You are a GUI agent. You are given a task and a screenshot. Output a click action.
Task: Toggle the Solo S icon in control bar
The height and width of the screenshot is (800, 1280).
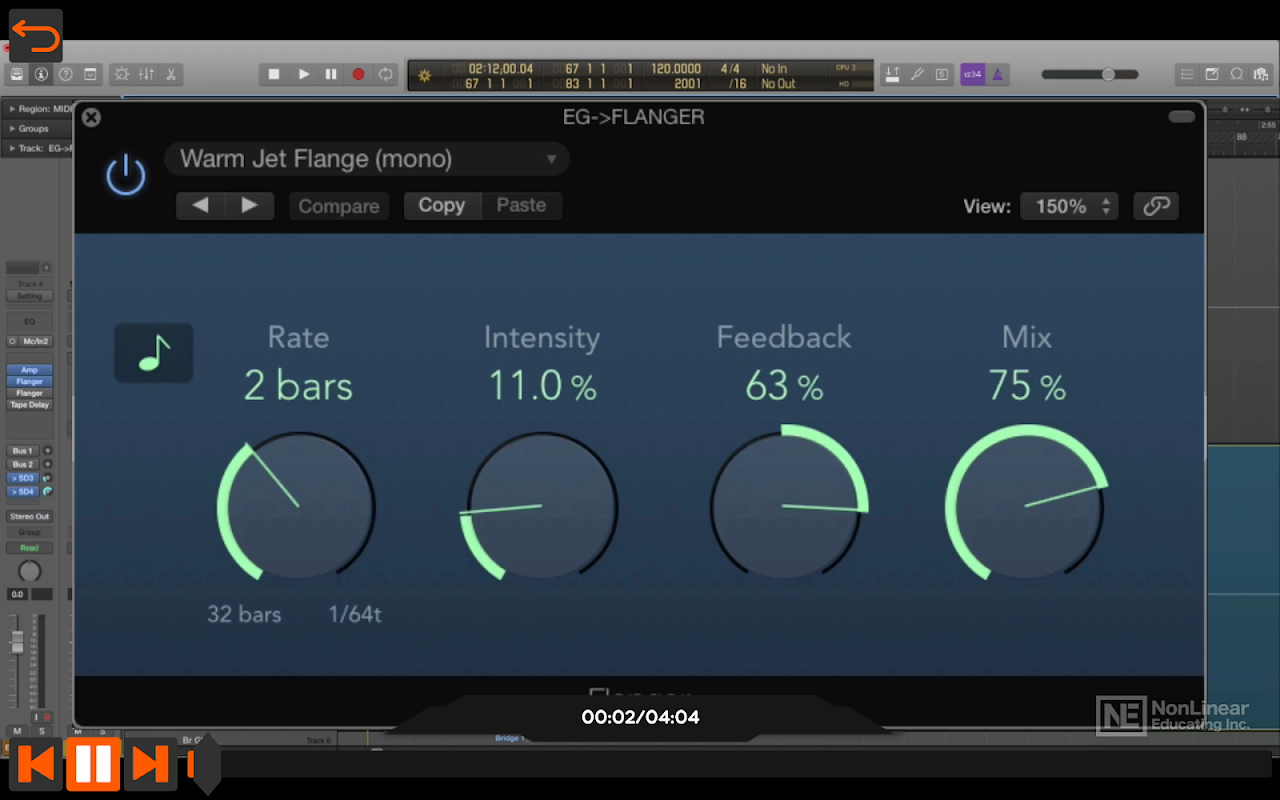tap(942, 74)
